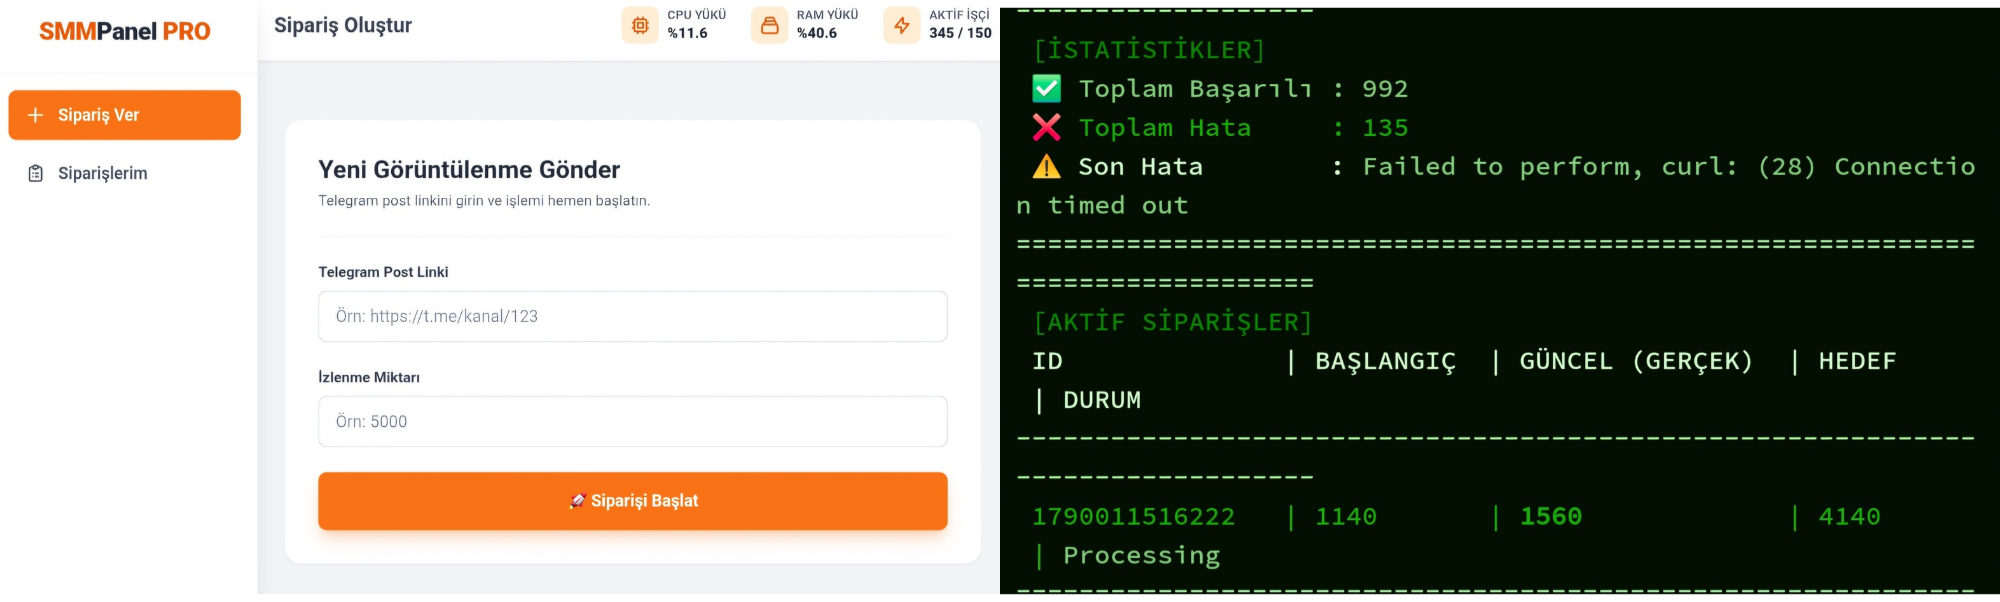The image size is (2000, 602).
Task: Click the RAM load icon
Action: click(x=769, y=25)
